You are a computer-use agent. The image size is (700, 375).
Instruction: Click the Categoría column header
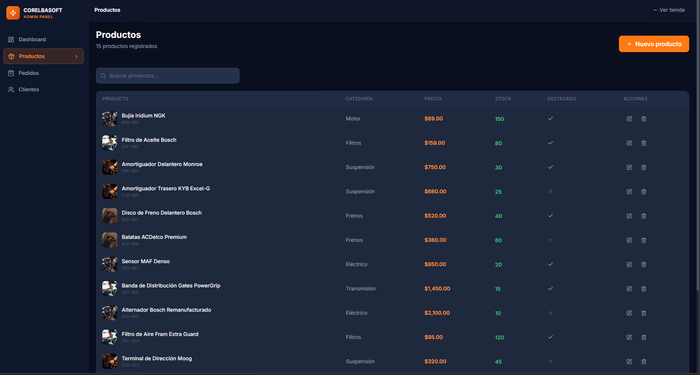pos(359,99)
